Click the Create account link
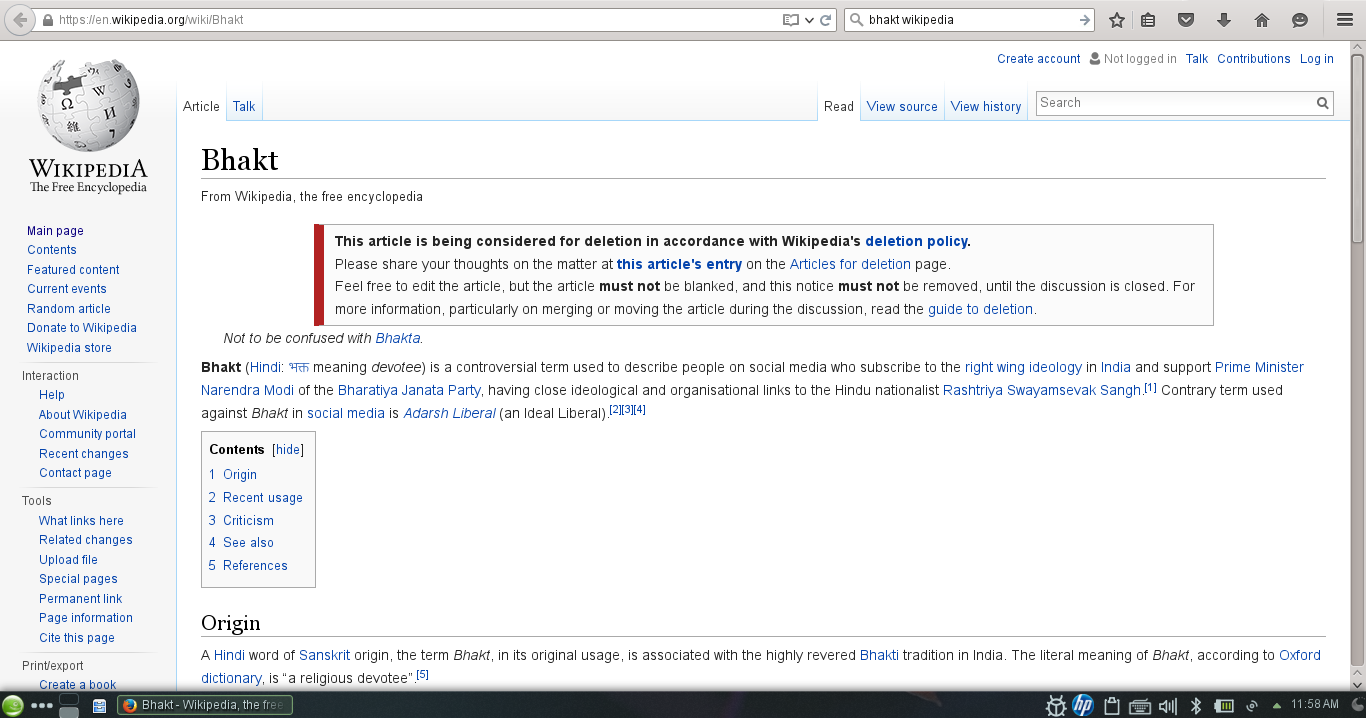Screen dimensions: 1366x718 1038,59
